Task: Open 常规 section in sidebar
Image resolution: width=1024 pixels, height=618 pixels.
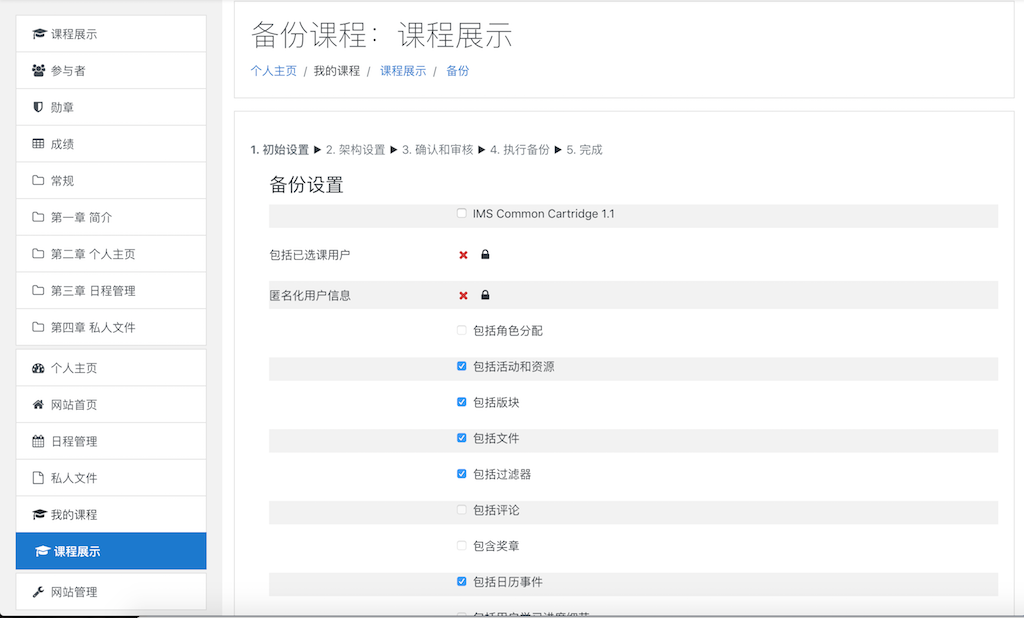Action: coord(111,180)
